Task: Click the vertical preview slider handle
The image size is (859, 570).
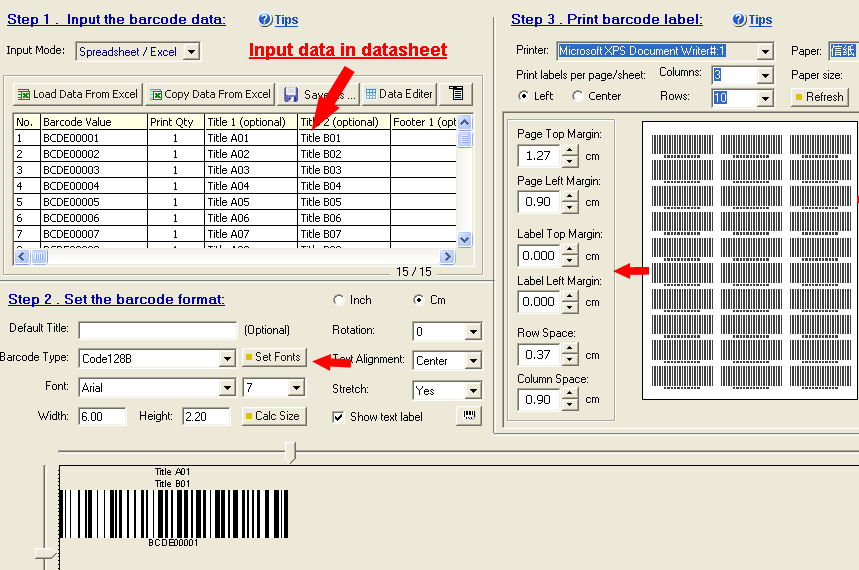Action: tap(45, 554)
